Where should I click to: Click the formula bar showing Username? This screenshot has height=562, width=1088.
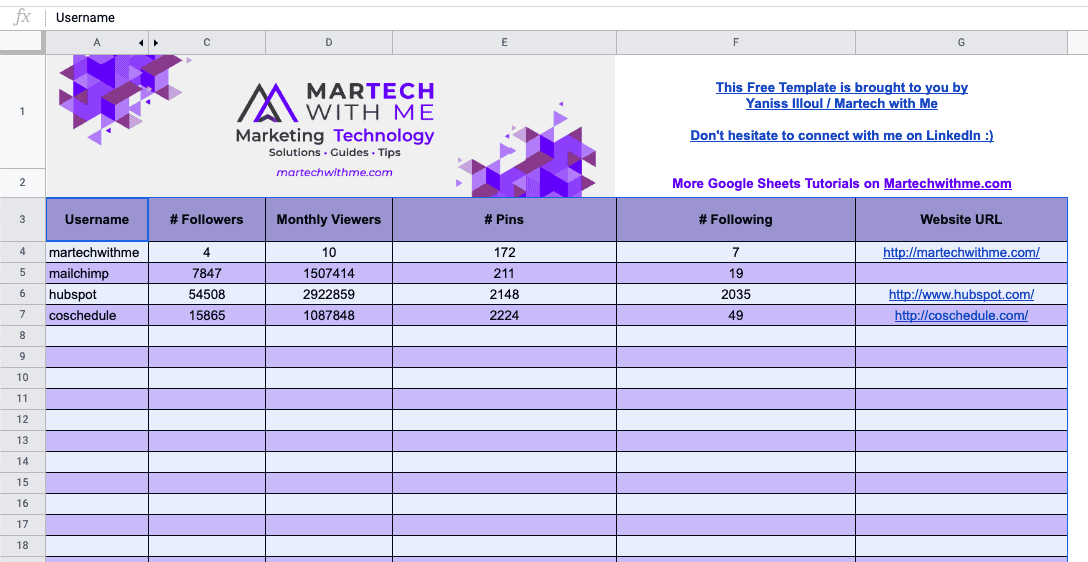[566, 17]
